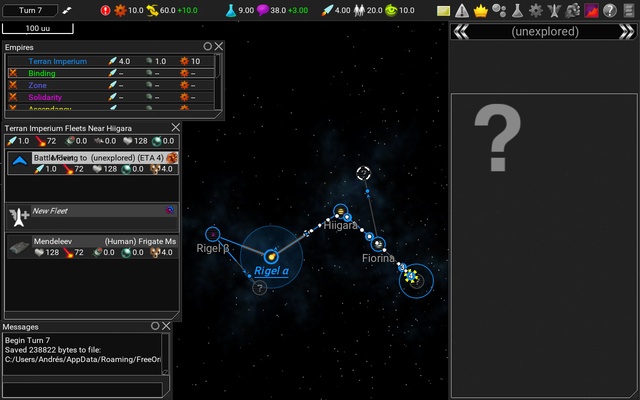Pin the Messages panel using the circle button
The width and height of the screenshot is (640, 400).
pyautogui.click(x=155, y=326)
